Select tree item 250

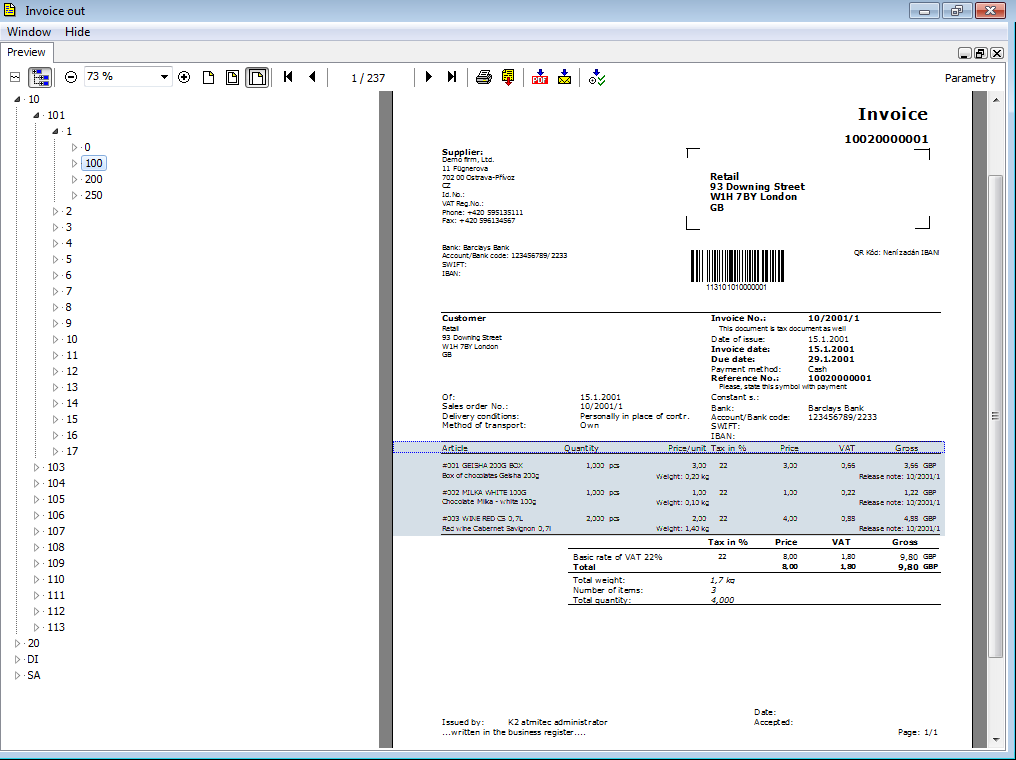(93, 195)
